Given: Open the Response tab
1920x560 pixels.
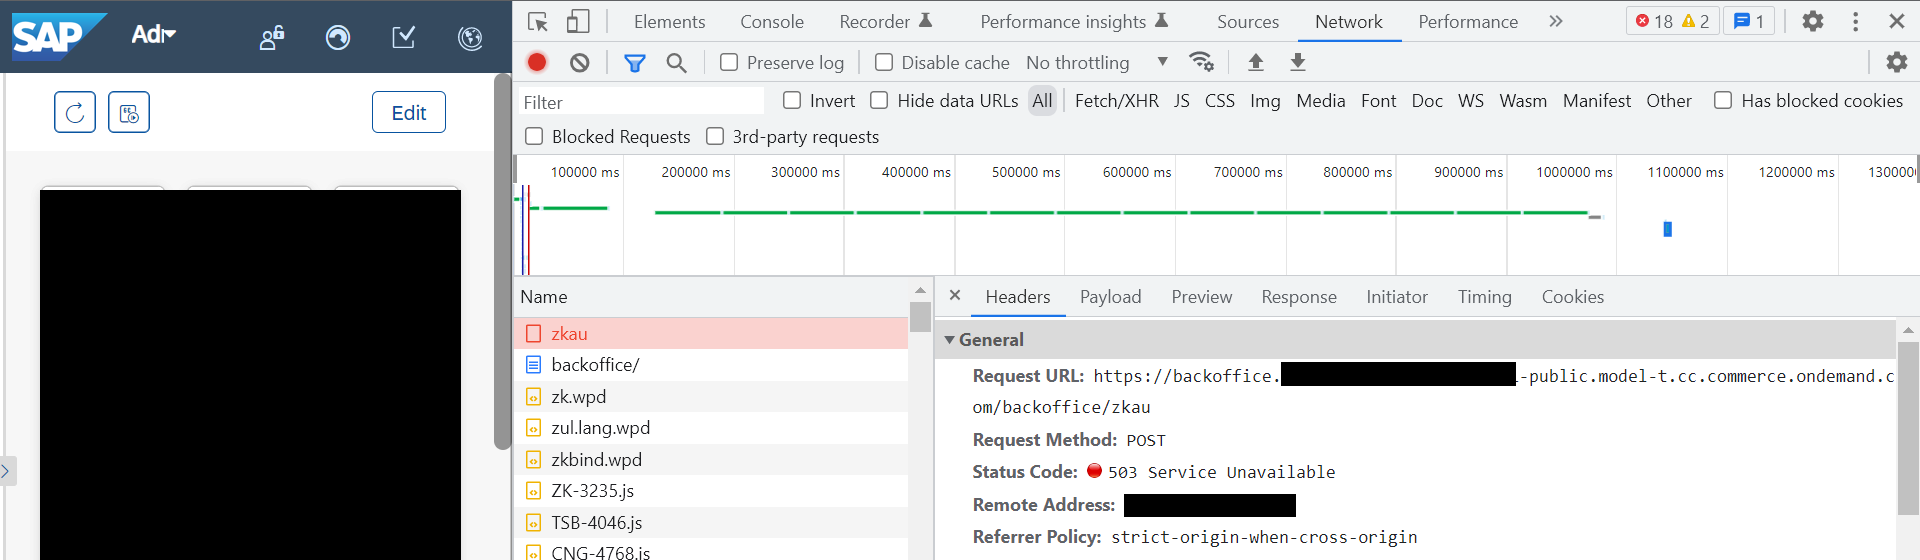Looking at the screenshot, I should (x=1299, y=297).
